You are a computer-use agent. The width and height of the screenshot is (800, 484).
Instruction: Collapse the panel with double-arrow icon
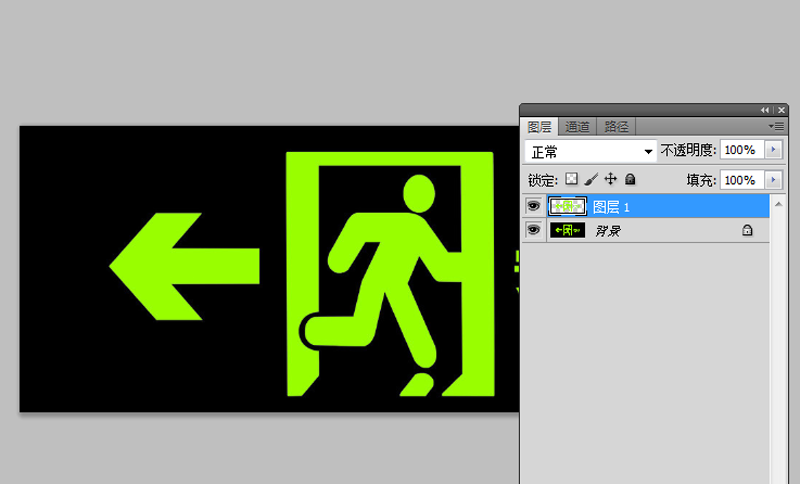[764, 110]
